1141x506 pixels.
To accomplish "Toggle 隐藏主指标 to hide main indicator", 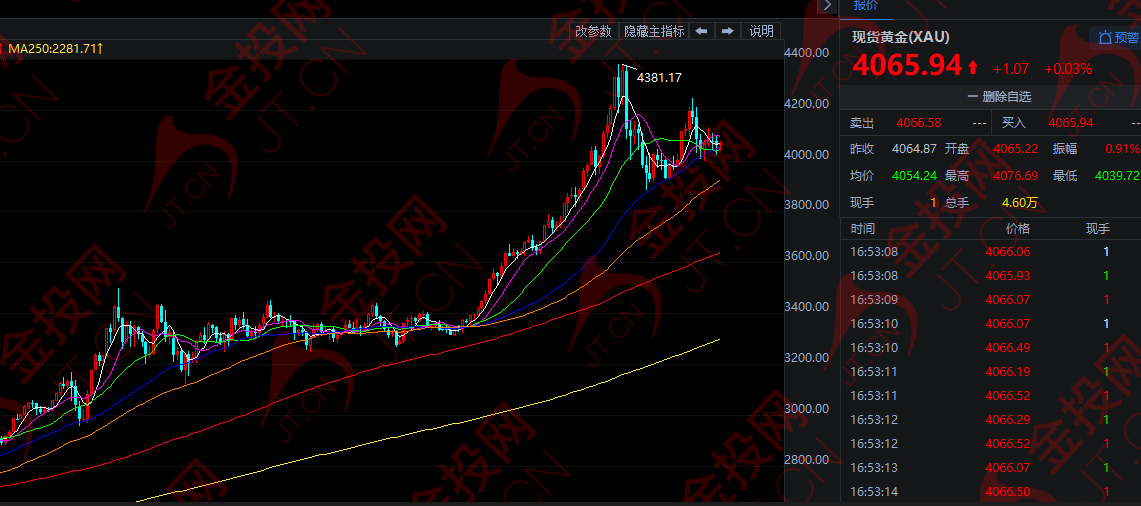I will pyautogui.click(x=654, y=31).
